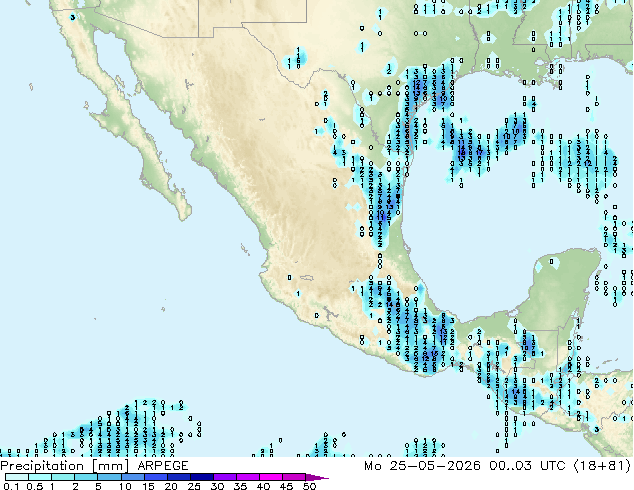634x490 pixels.
Task: Click the "(18+81)" forecast run label
Action: pos(602,466)
